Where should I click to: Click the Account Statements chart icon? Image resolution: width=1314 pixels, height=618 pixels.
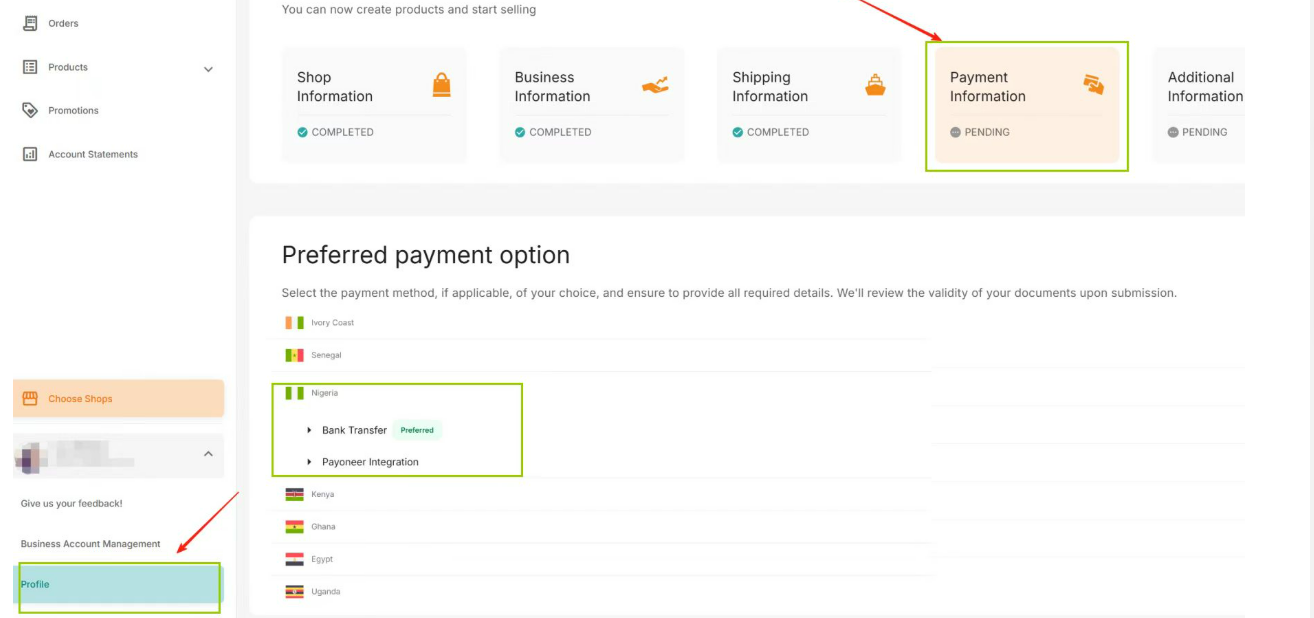[30, 154]
